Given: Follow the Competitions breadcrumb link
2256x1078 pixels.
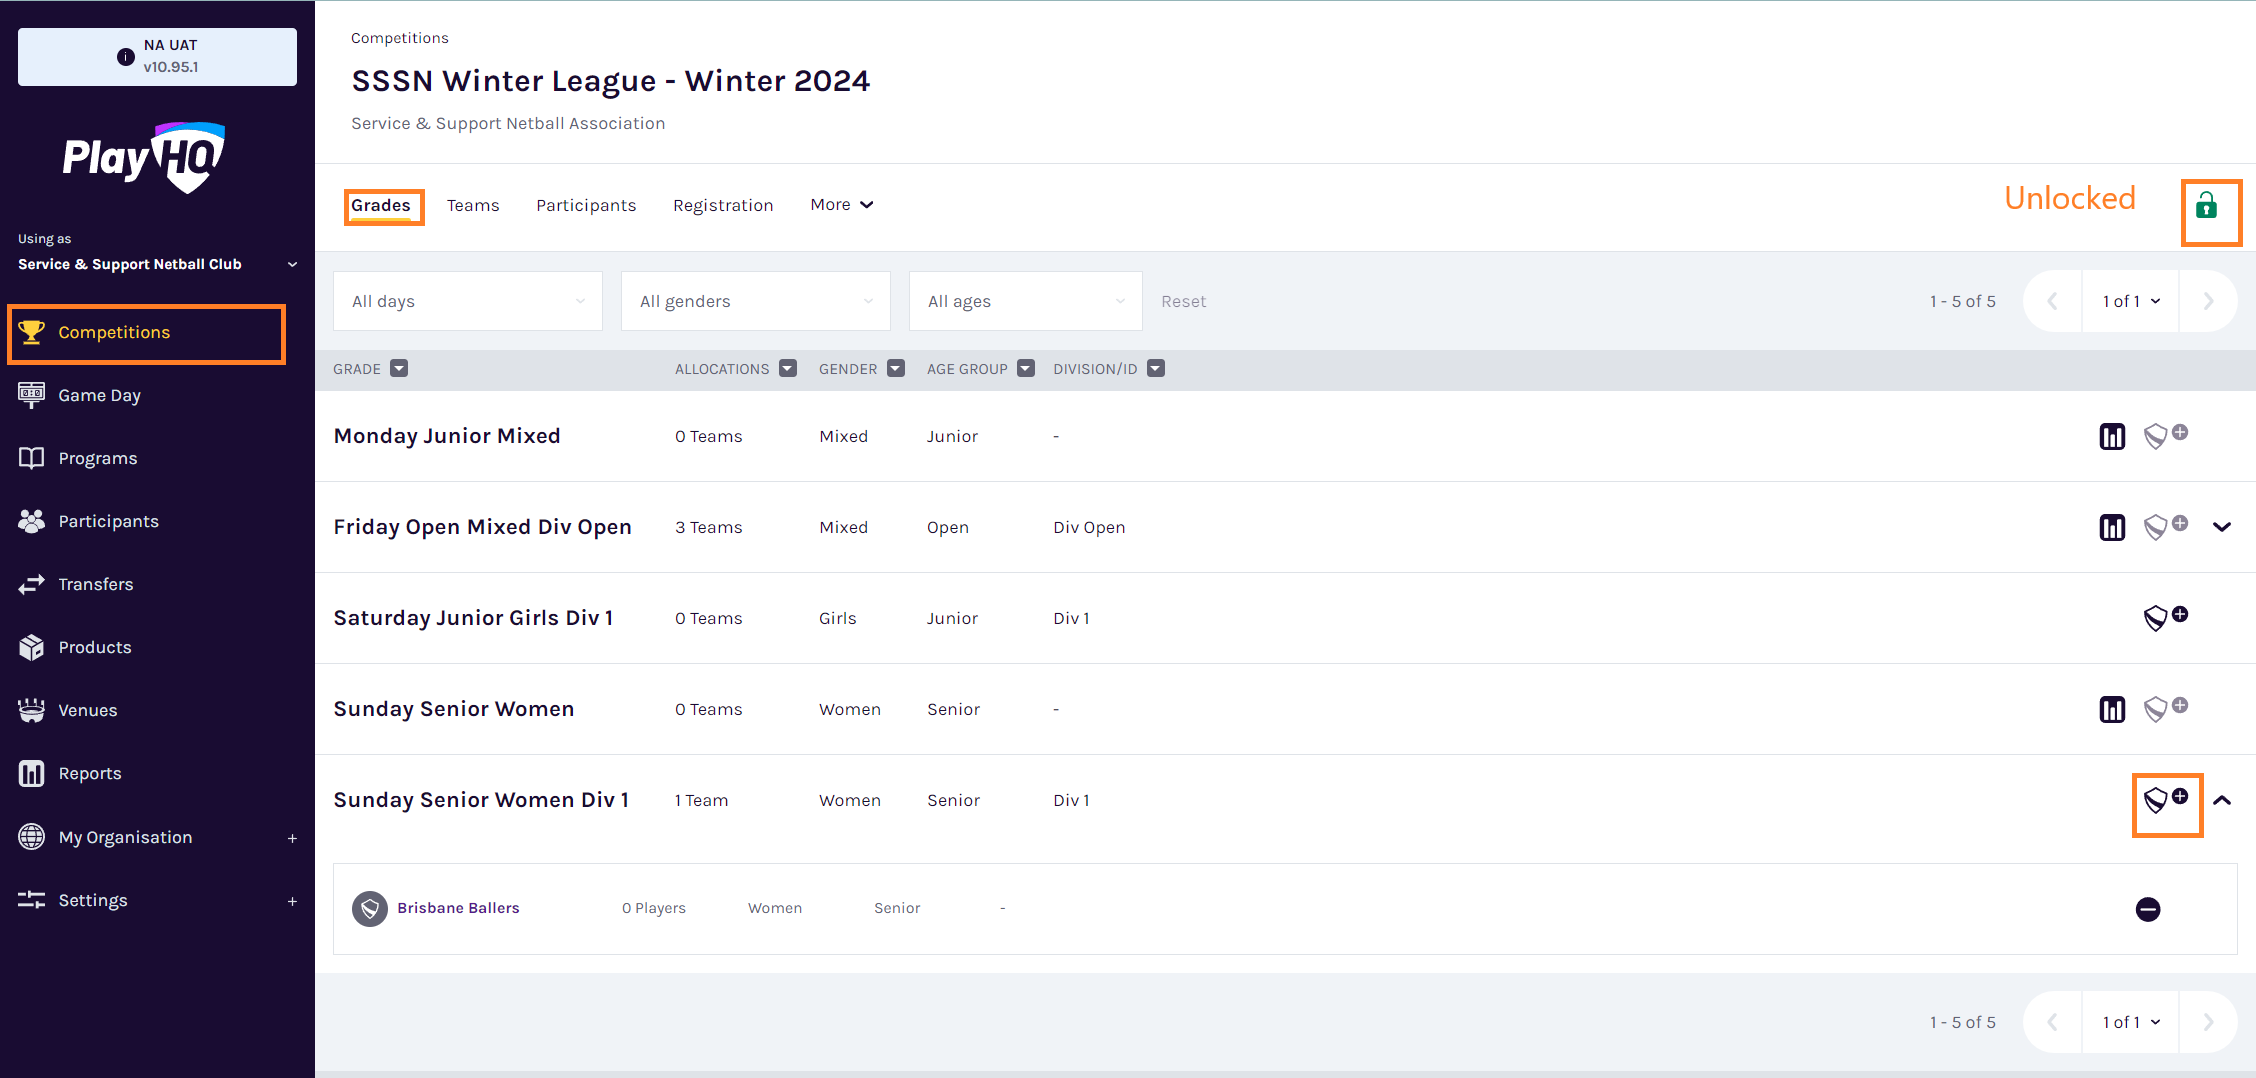Looking at the screenshot, I should point(399,38).
